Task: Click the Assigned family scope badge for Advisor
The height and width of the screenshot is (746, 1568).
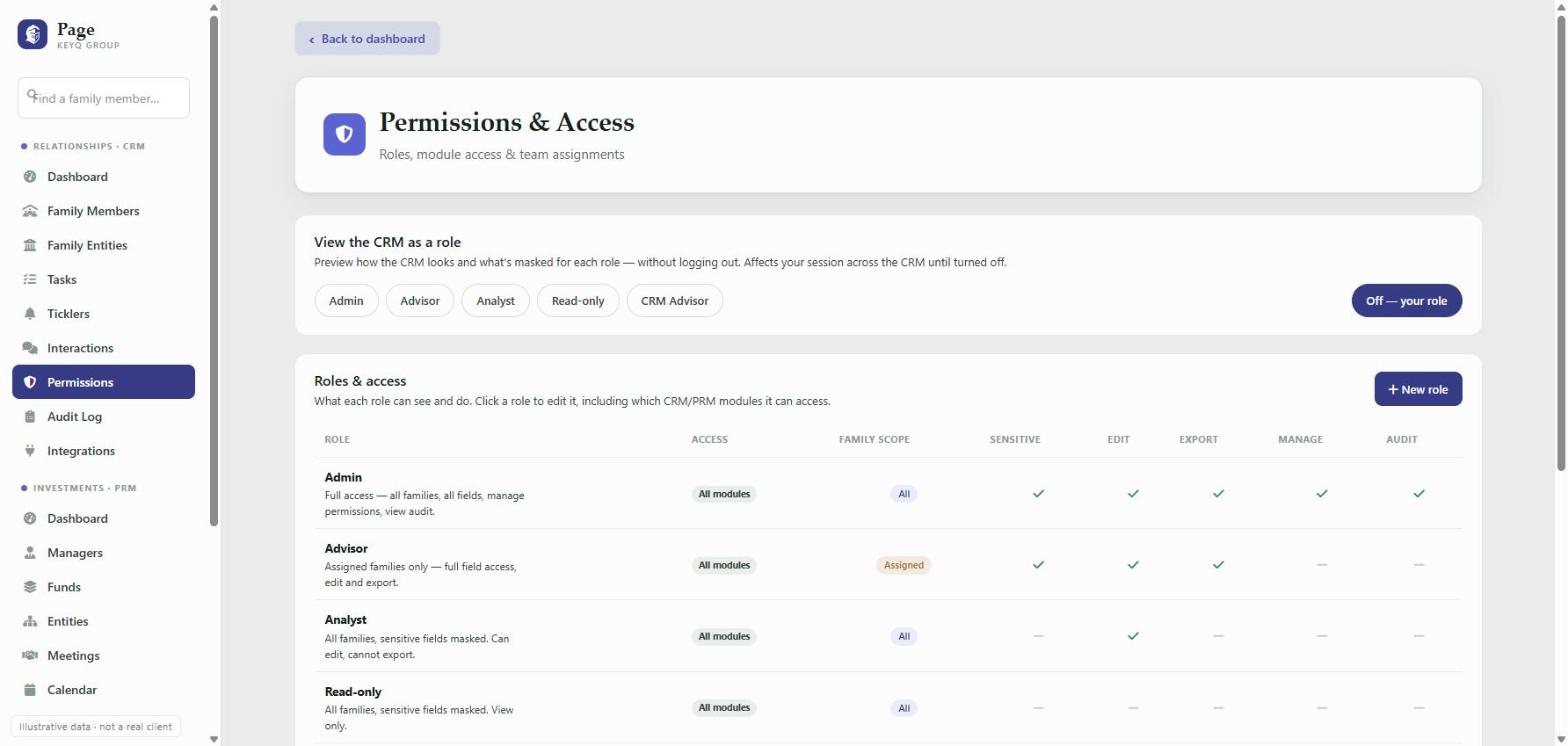Action: pyautogui.click(x=904, y=565)
